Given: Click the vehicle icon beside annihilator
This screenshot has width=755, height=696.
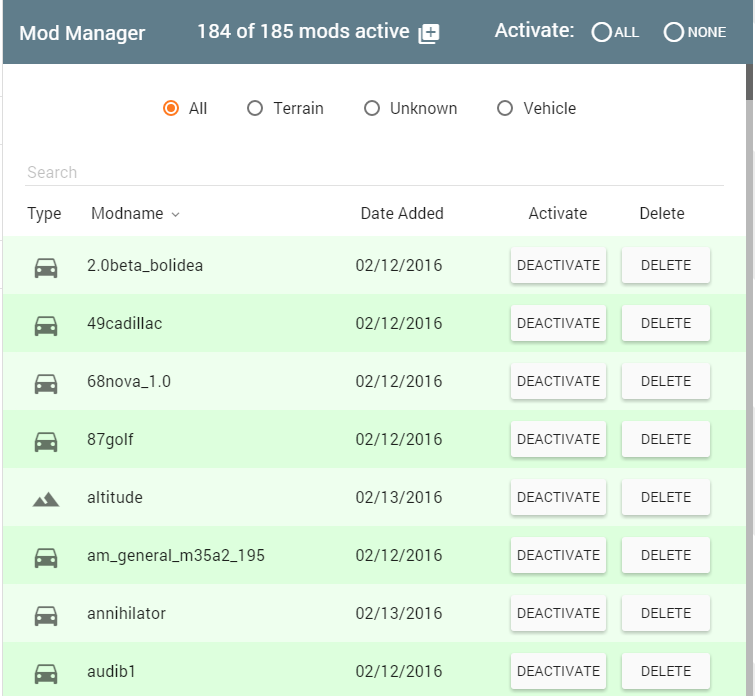Looking at the screenshot, I should [46, 616].
